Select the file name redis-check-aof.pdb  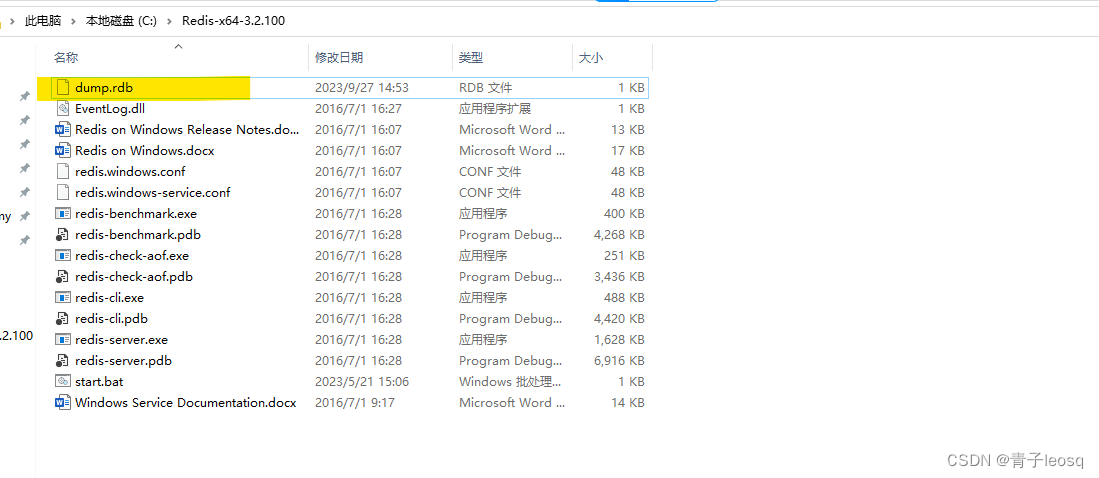pyautogui.click(x=134, y=277)
